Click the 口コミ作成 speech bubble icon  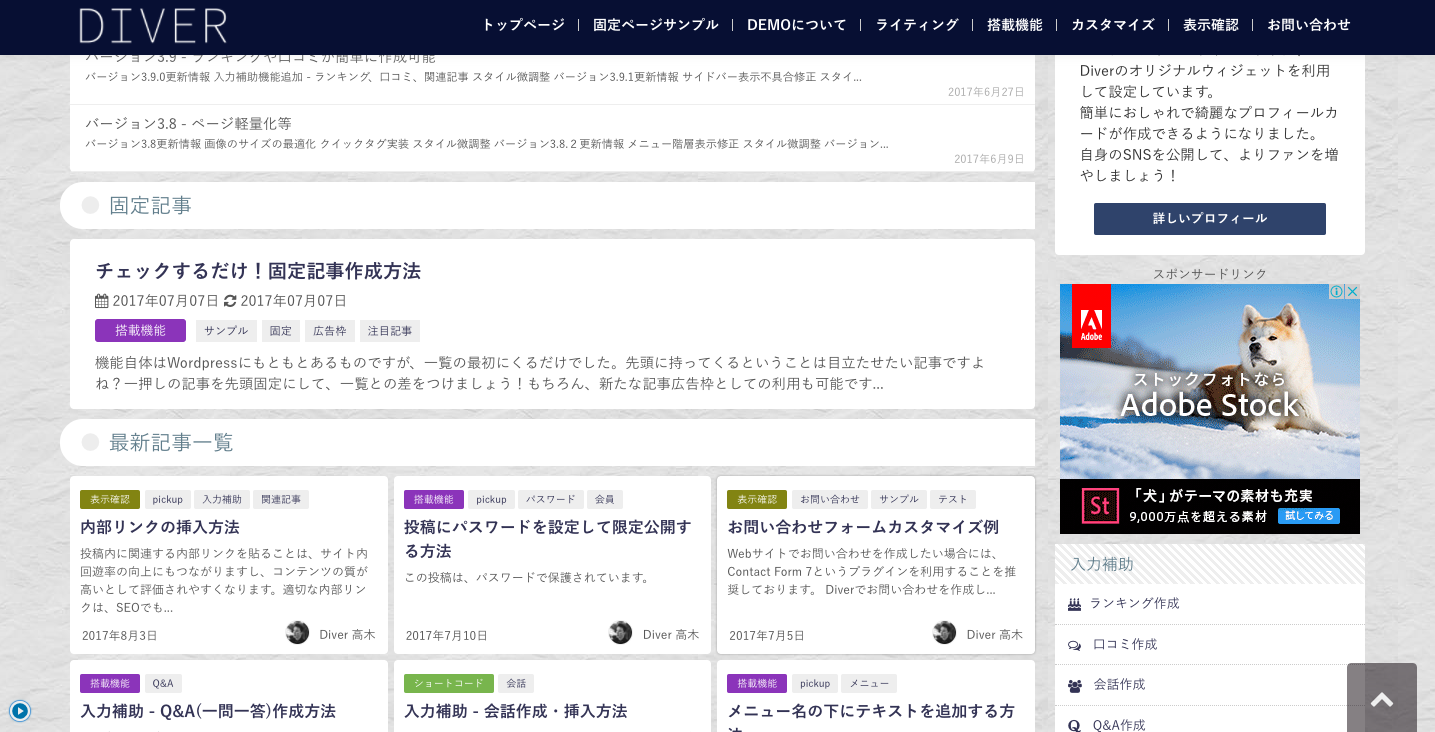1074,645
